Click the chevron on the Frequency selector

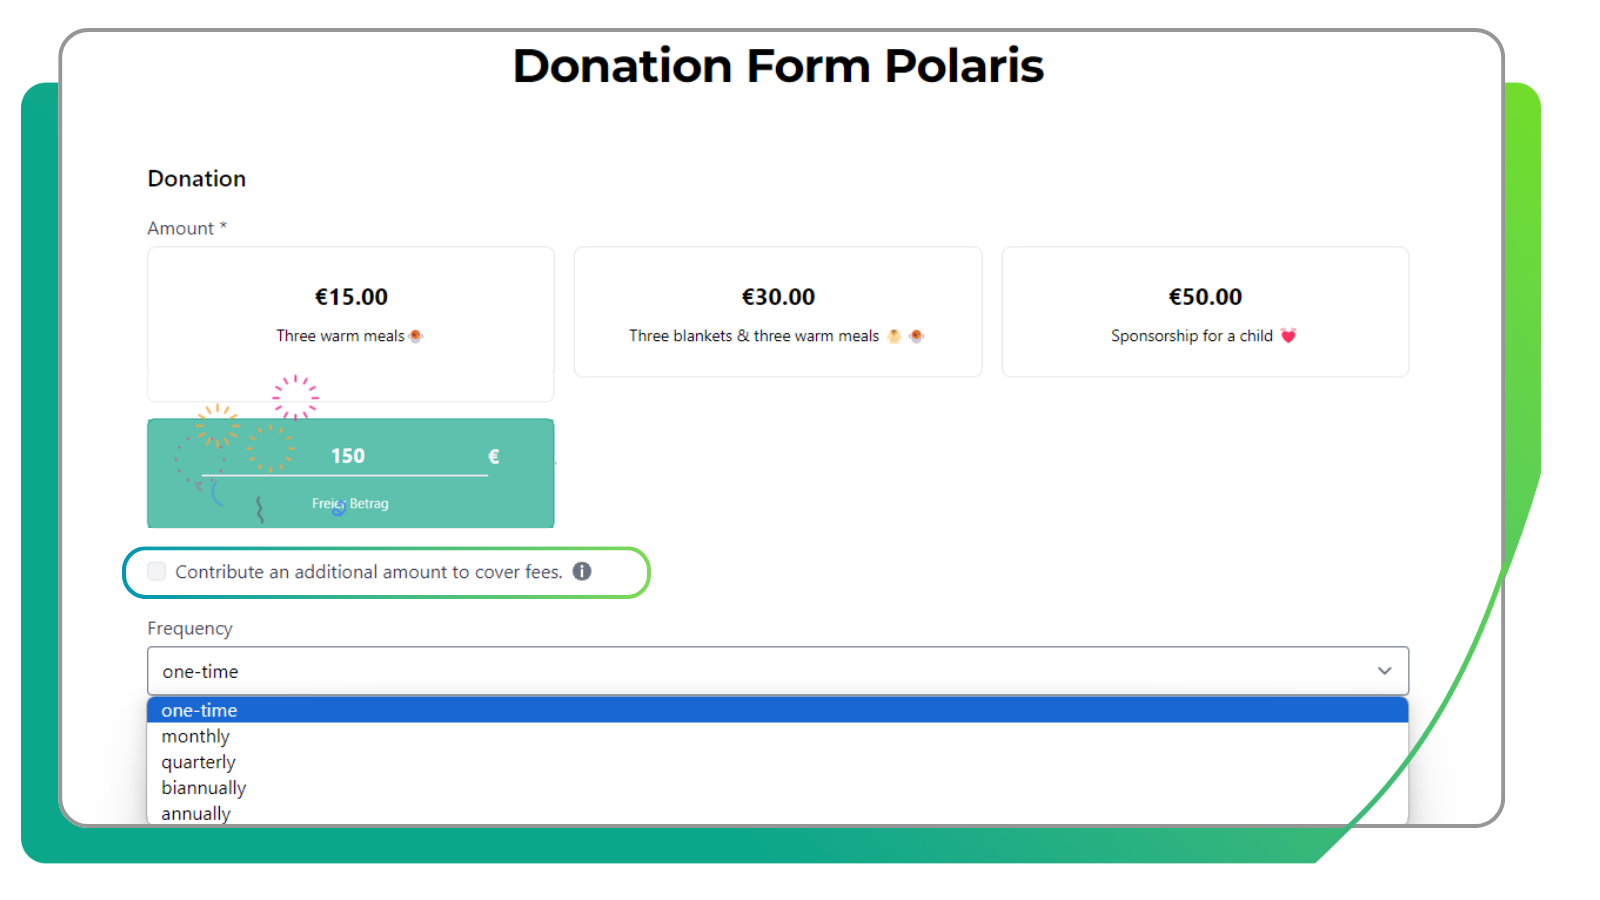[1385, 671]
